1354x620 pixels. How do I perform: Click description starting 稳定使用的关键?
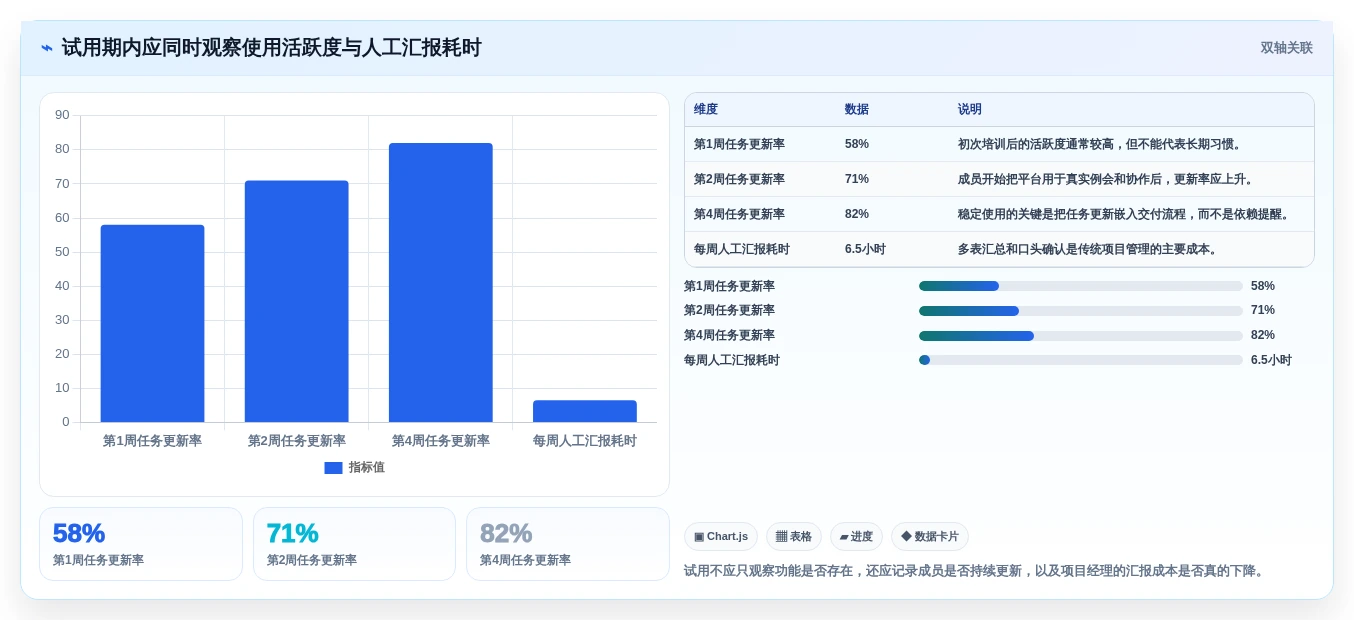(x=1126, y=214)
